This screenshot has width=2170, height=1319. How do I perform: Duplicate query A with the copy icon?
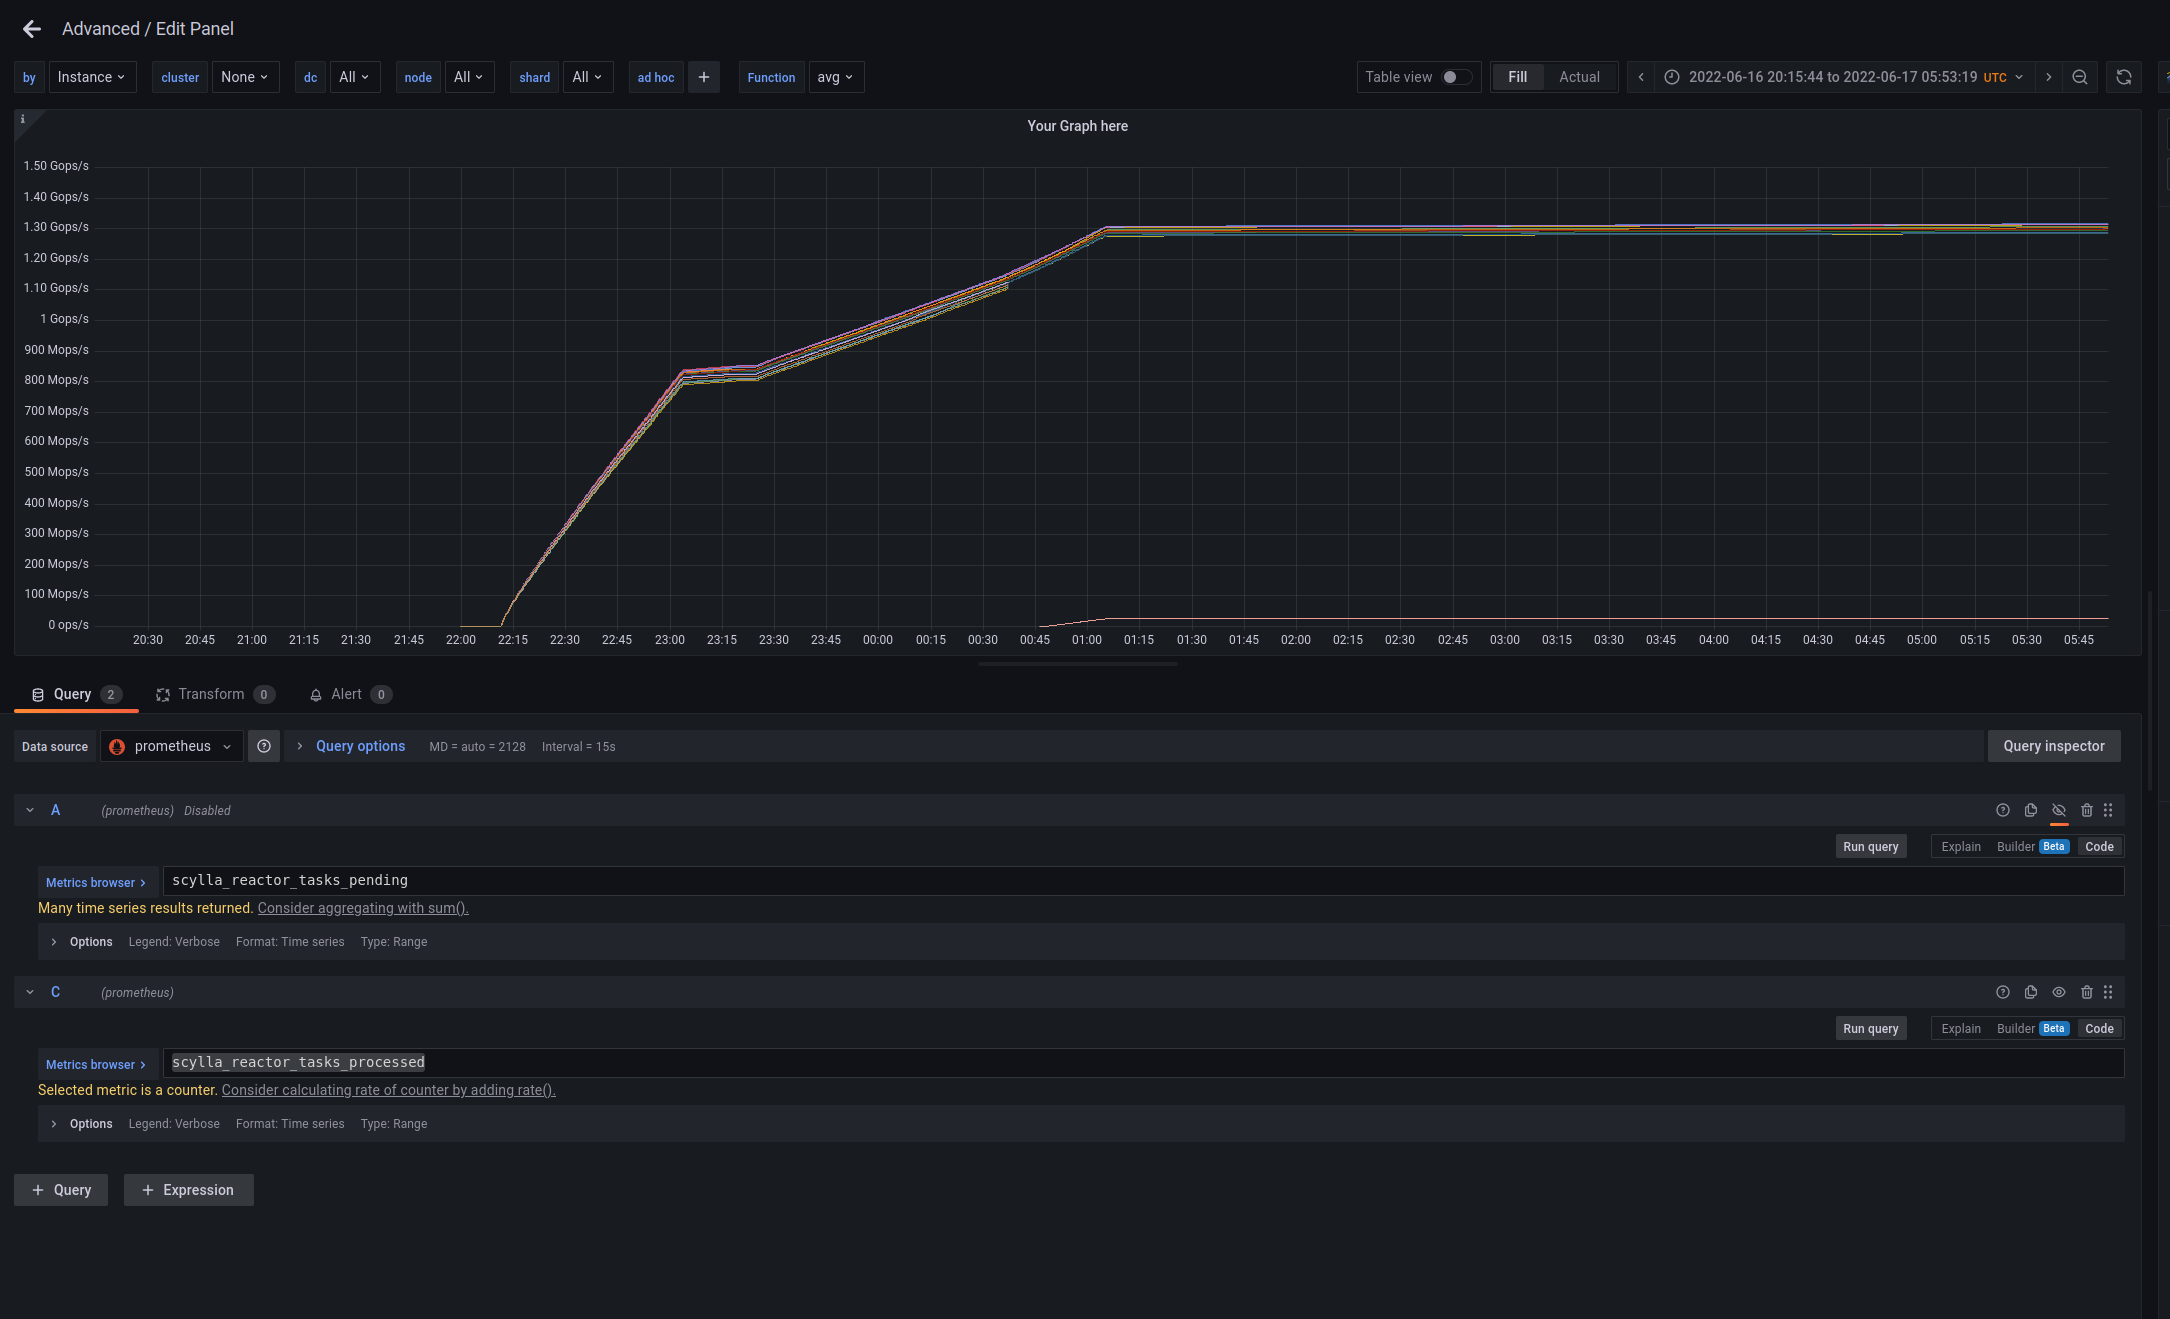2031,810
